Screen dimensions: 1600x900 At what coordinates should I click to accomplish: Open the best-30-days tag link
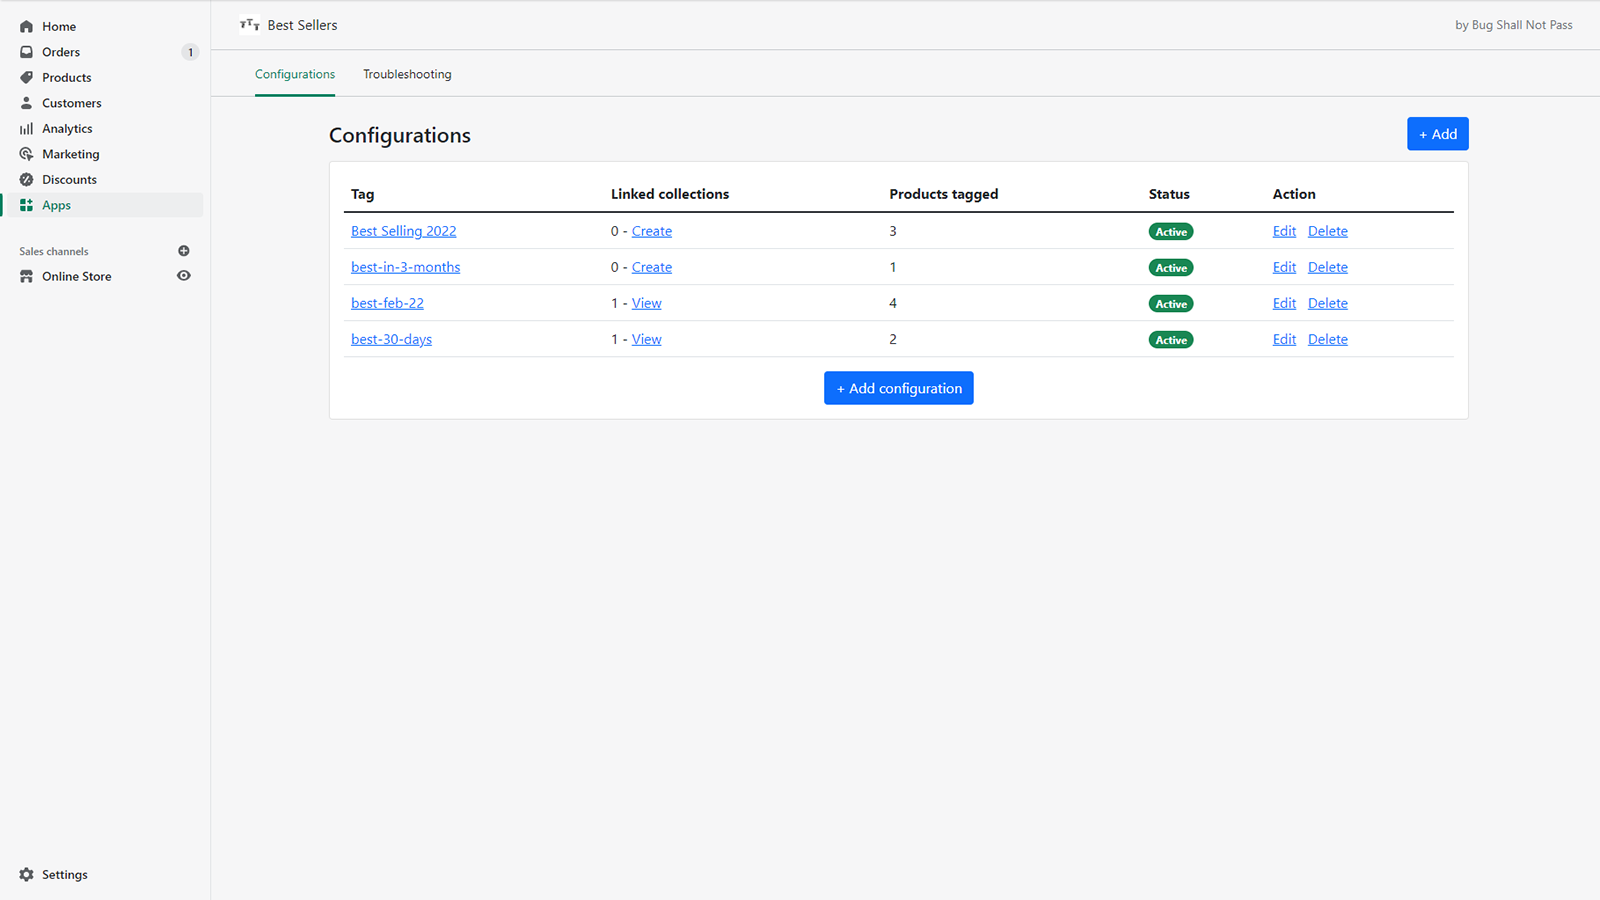point(391,339)
